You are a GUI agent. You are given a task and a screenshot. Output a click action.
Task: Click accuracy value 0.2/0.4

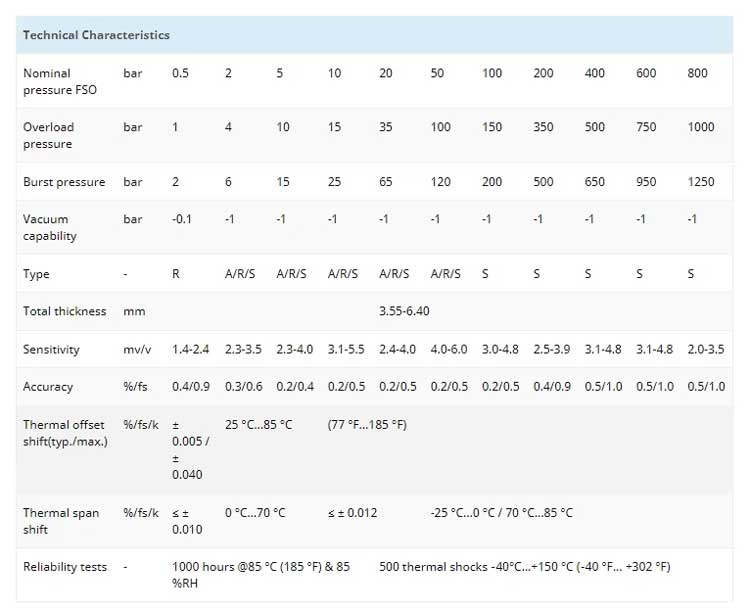point(295,387)
